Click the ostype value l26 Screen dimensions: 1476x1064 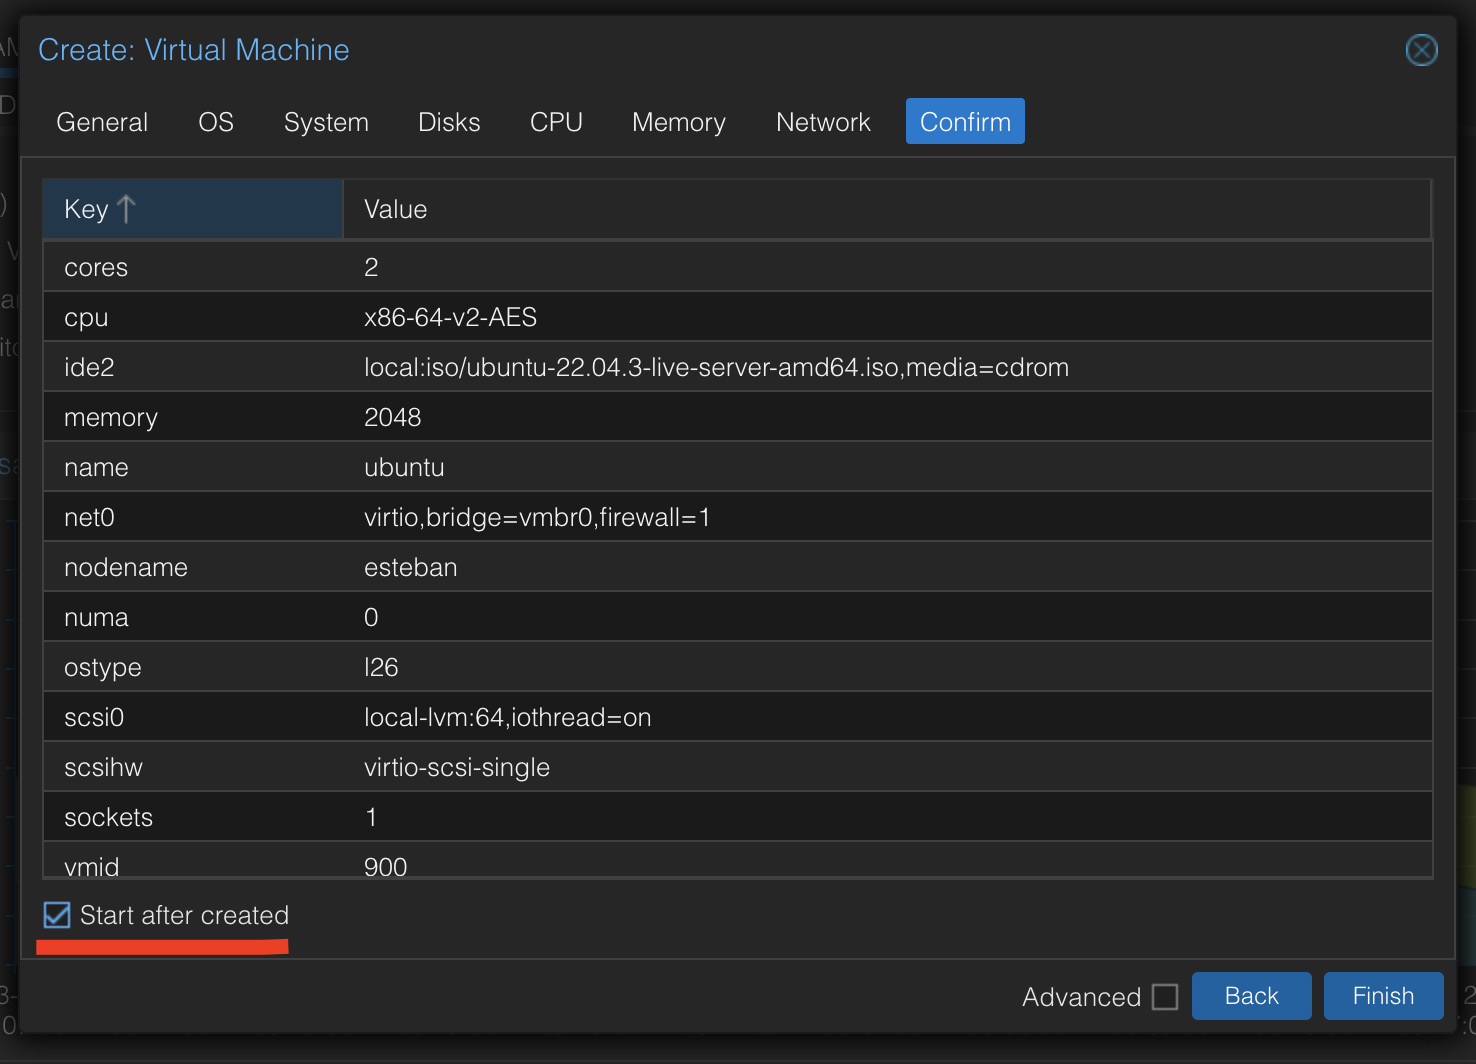pos(381,667)
